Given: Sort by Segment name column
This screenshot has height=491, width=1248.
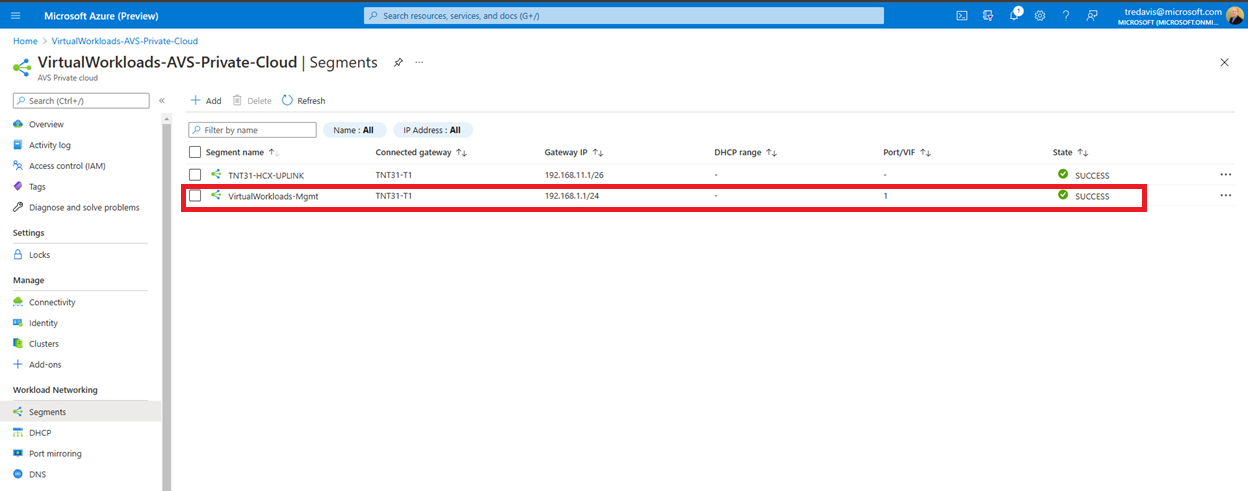Looking at the screenshot, I should (243, 152).
